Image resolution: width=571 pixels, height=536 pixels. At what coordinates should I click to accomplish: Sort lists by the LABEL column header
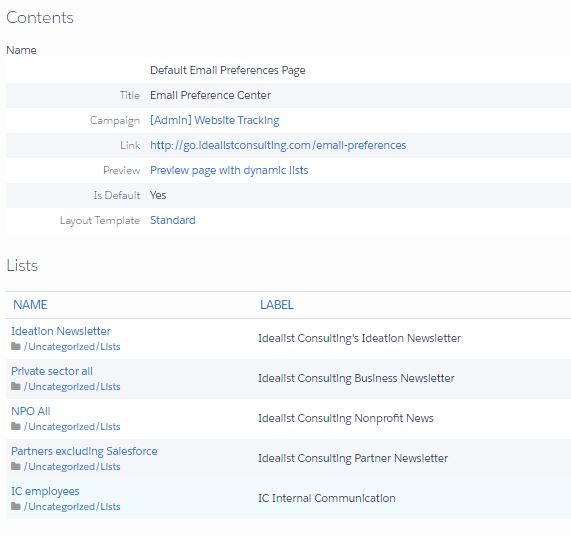pyautogui.click(x=277, y=305)
